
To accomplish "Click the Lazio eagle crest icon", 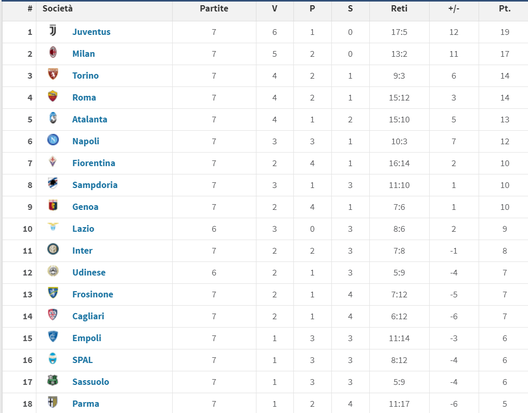I will (53, 227).
